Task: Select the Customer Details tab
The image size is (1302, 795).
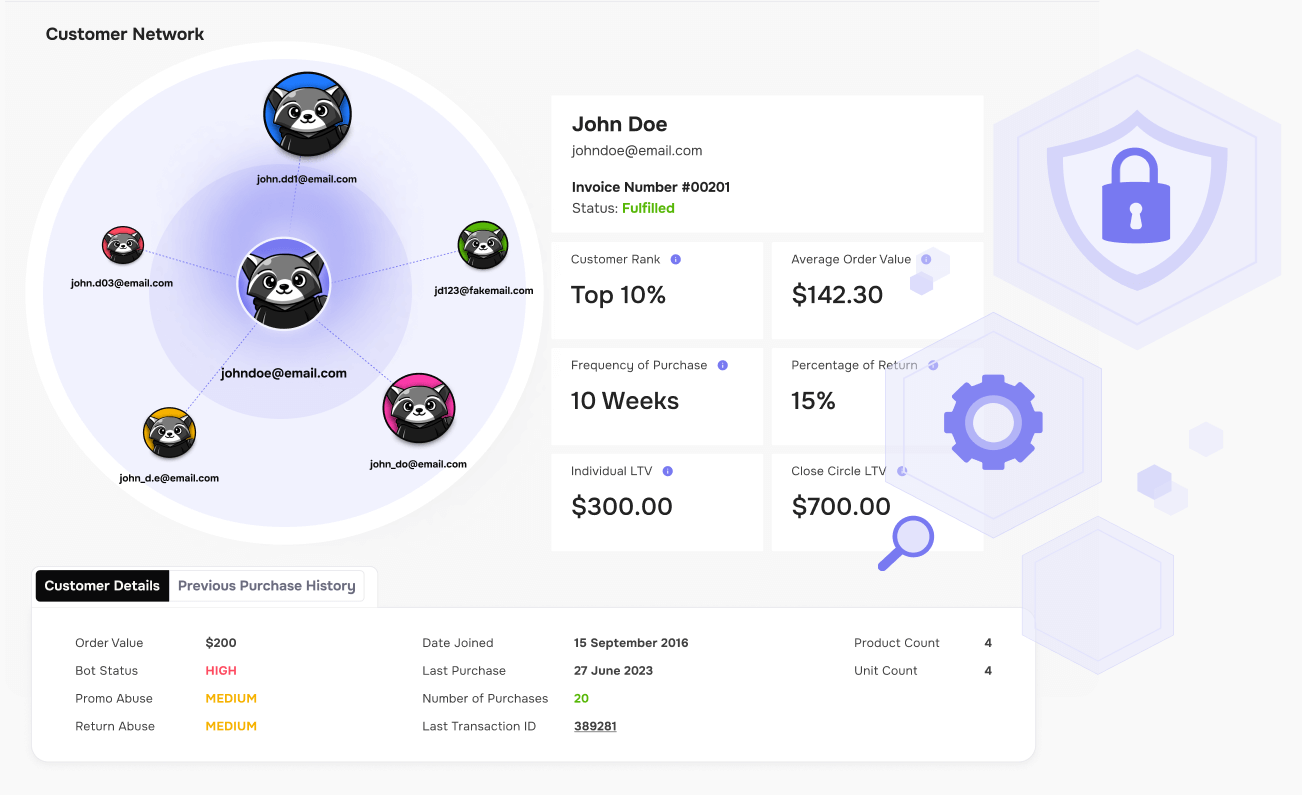Action: (x=102, y=586)
